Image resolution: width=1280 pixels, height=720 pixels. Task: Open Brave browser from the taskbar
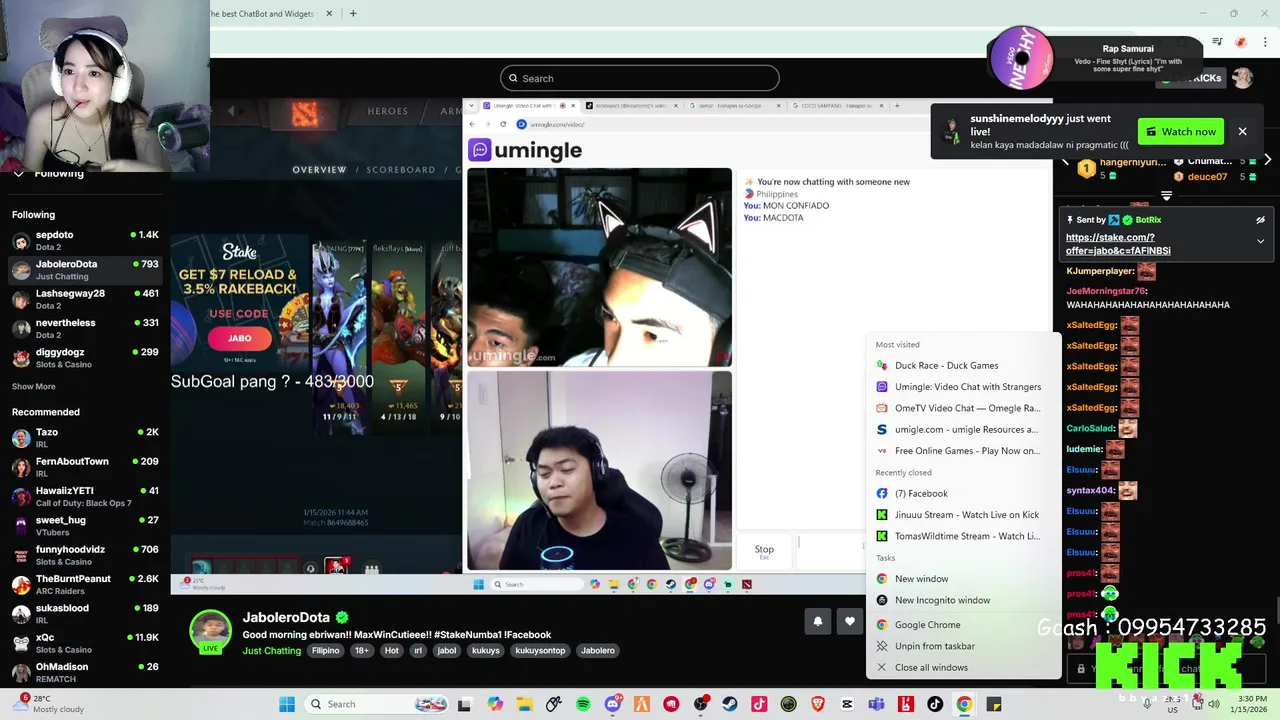[818, 704]
